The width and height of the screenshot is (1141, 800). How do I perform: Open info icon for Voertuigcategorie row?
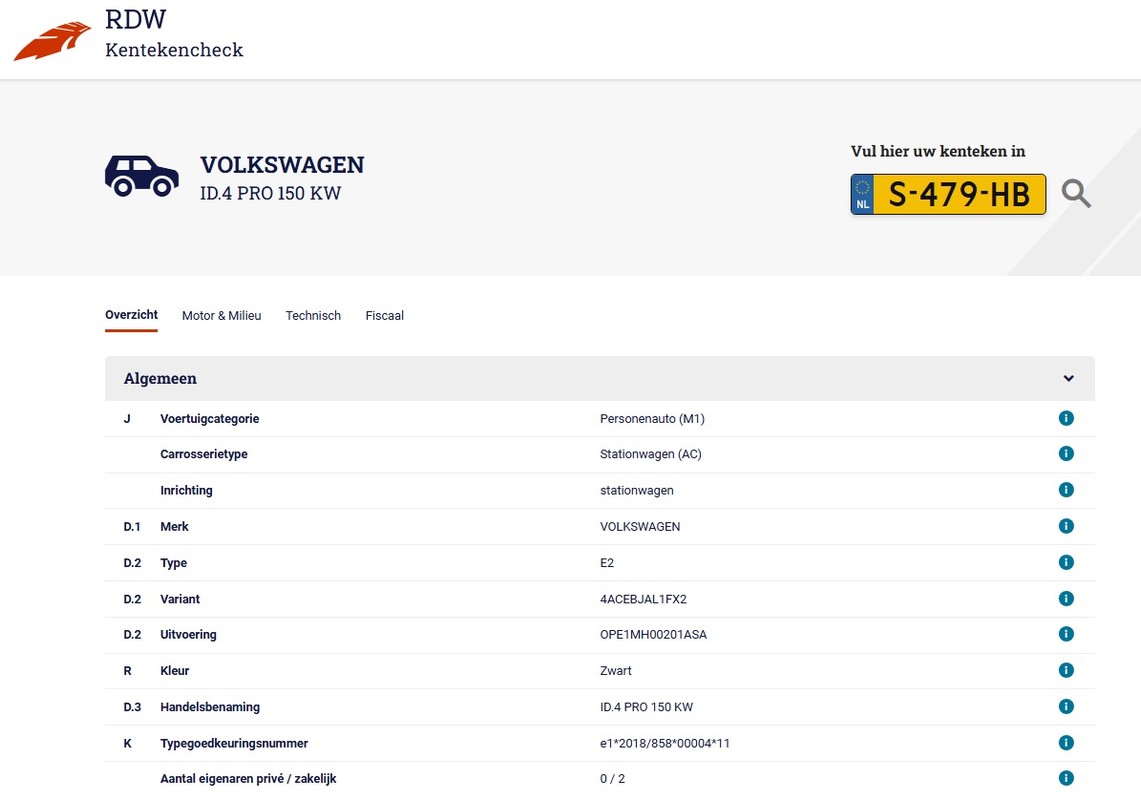coord(1066,418)
